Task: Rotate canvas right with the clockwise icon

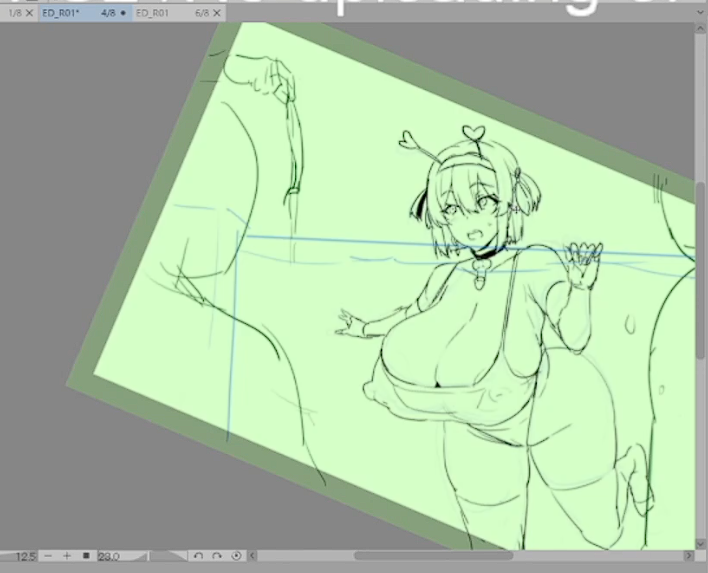Action: (217, 556)
